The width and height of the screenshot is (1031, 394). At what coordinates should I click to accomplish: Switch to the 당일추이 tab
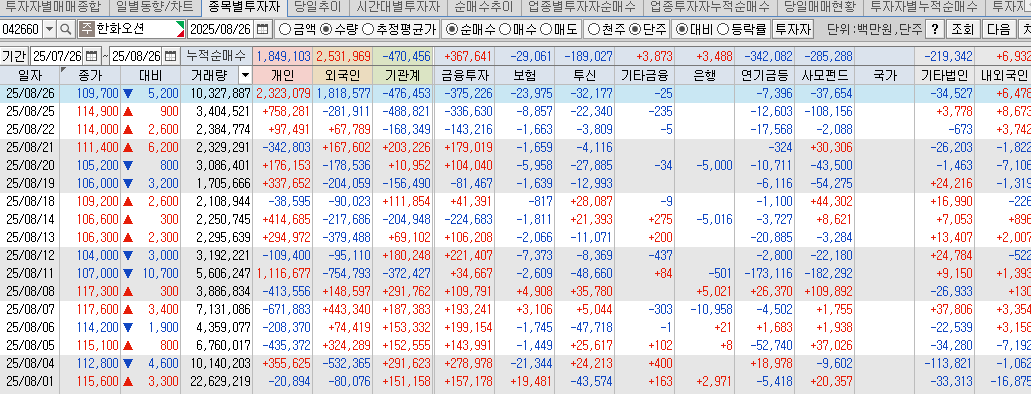[318, 8]
